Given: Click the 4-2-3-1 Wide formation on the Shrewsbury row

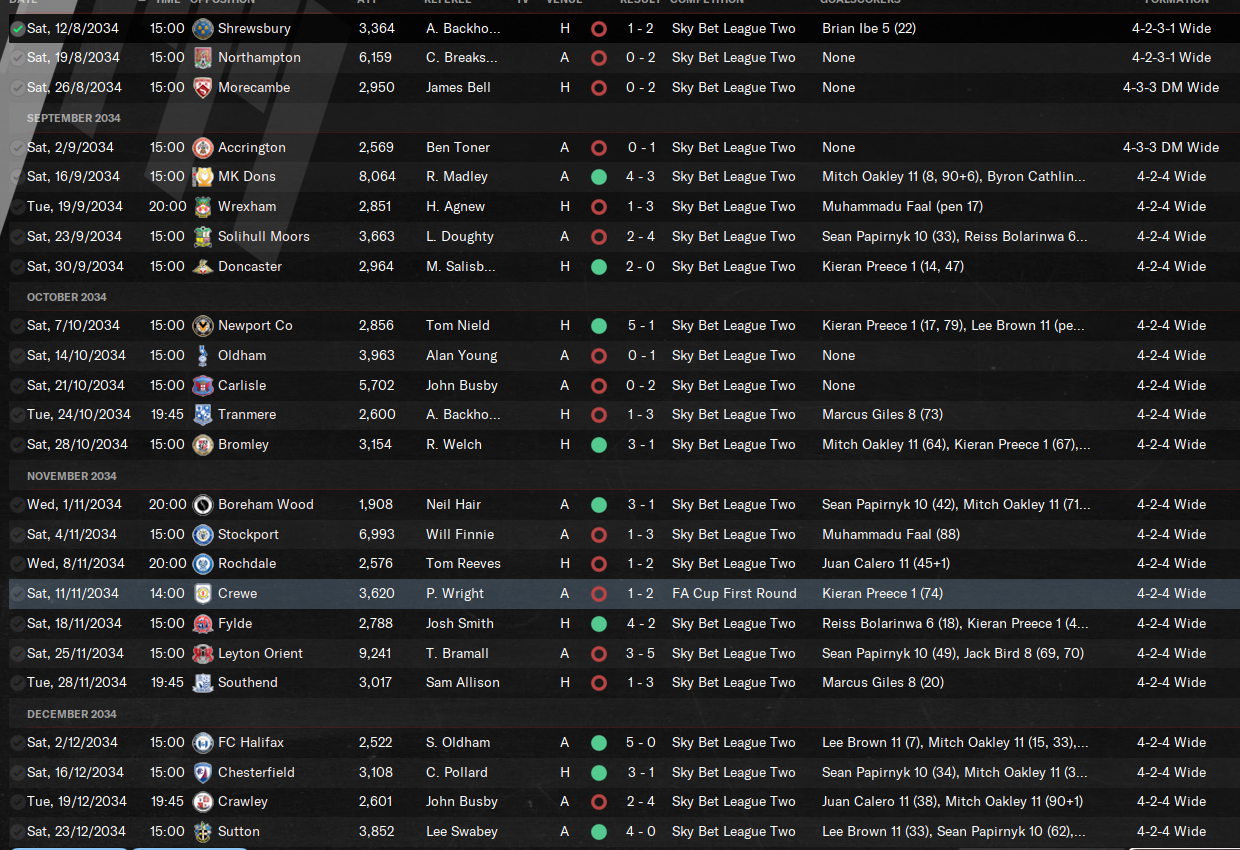Looking at the screenshot, I should pyautogui.click(x=1171, y=29).
